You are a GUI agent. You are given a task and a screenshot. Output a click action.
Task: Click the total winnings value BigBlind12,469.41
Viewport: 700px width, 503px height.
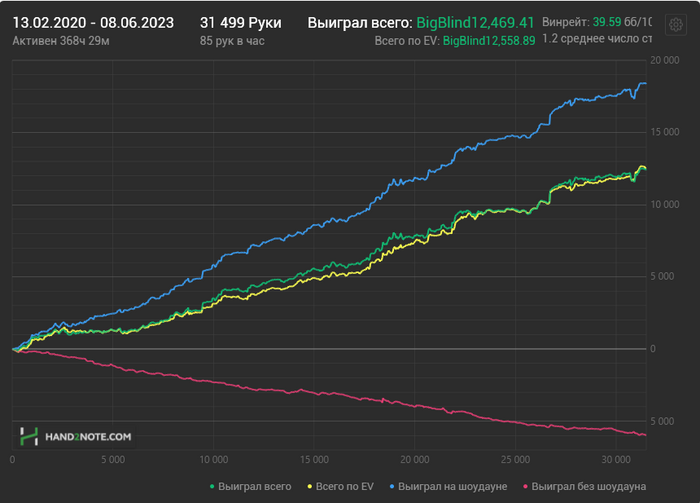pos(475,23)
